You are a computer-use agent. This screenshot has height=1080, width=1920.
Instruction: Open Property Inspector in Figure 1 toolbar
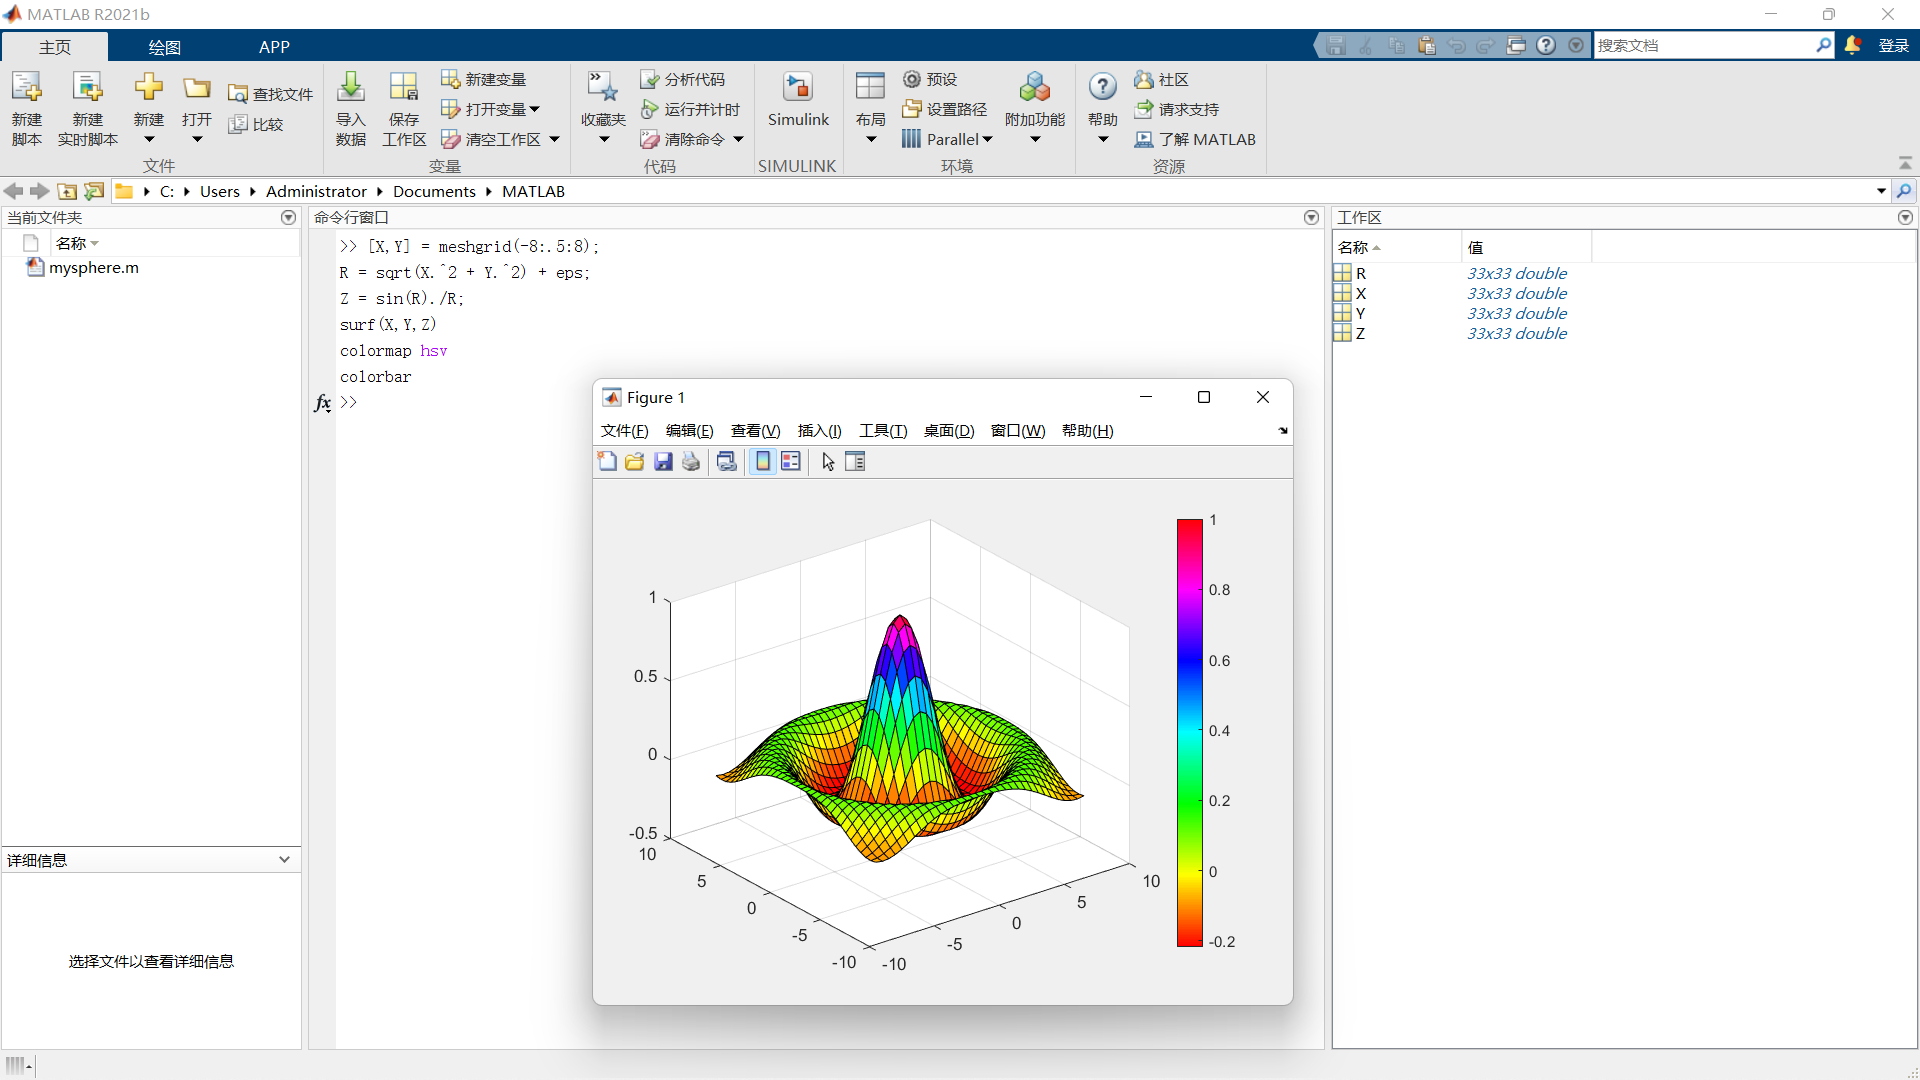(855, 461)
